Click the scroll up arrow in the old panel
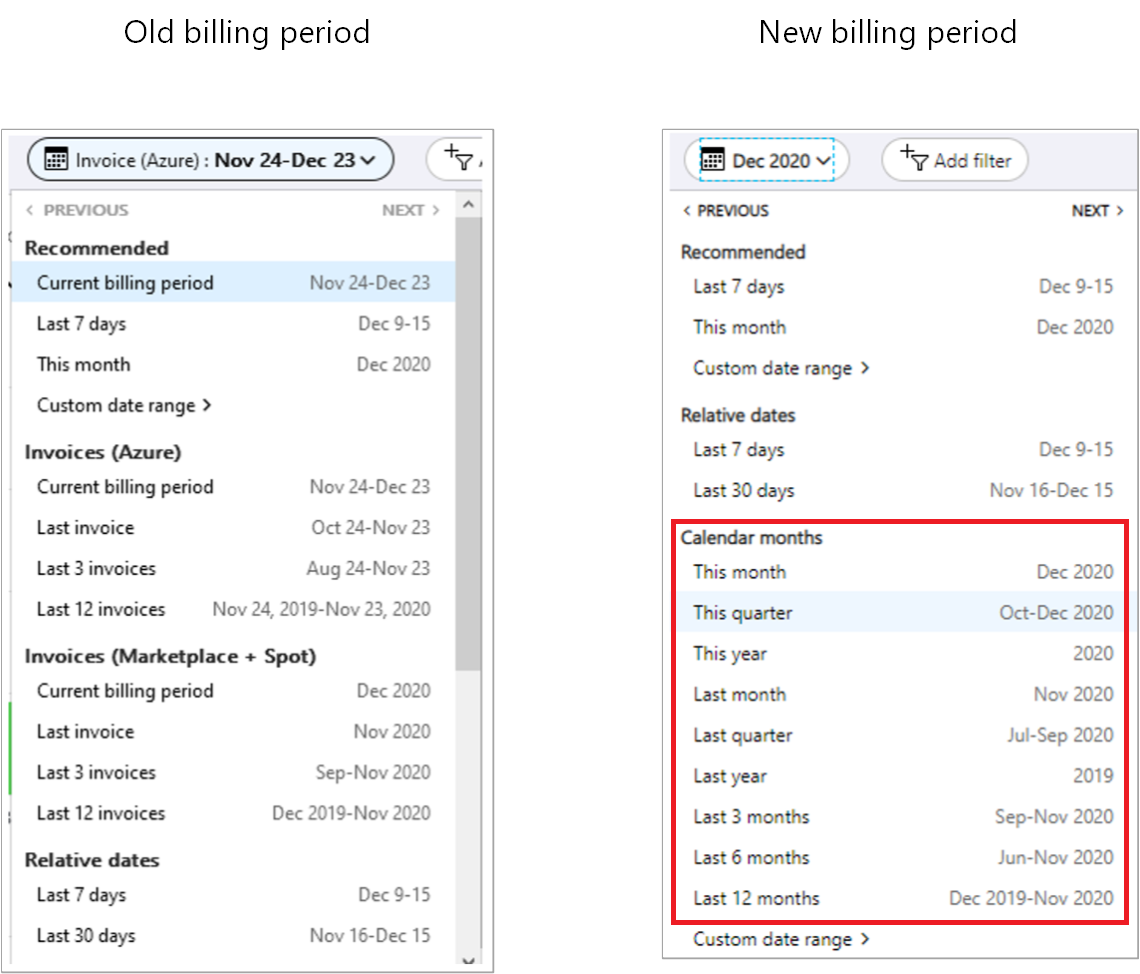1140x974 pixels. pos(468,205)
